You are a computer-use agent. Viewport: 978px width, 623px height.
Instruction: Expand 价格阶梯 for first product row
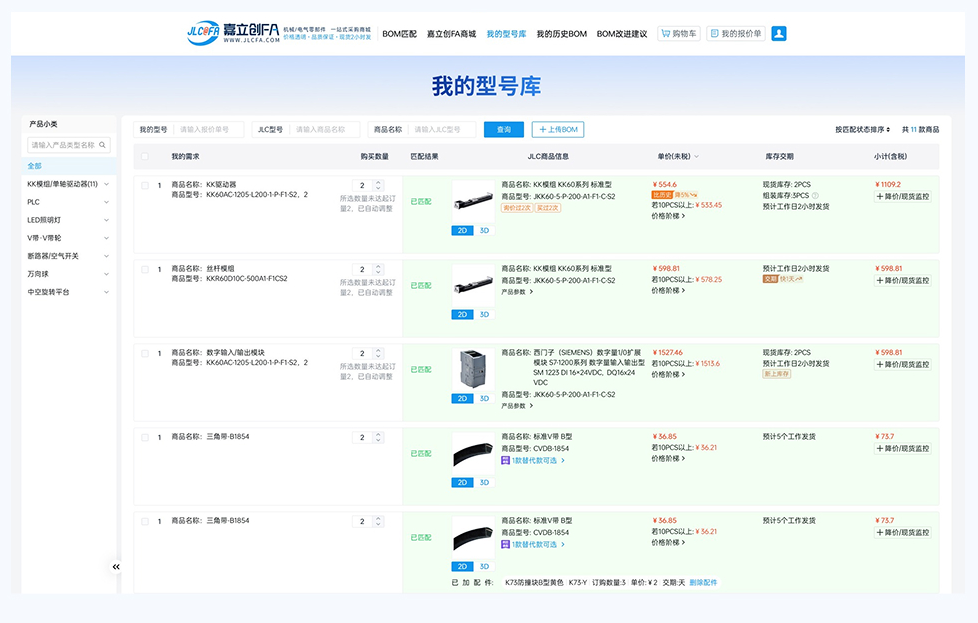[669, 216]
